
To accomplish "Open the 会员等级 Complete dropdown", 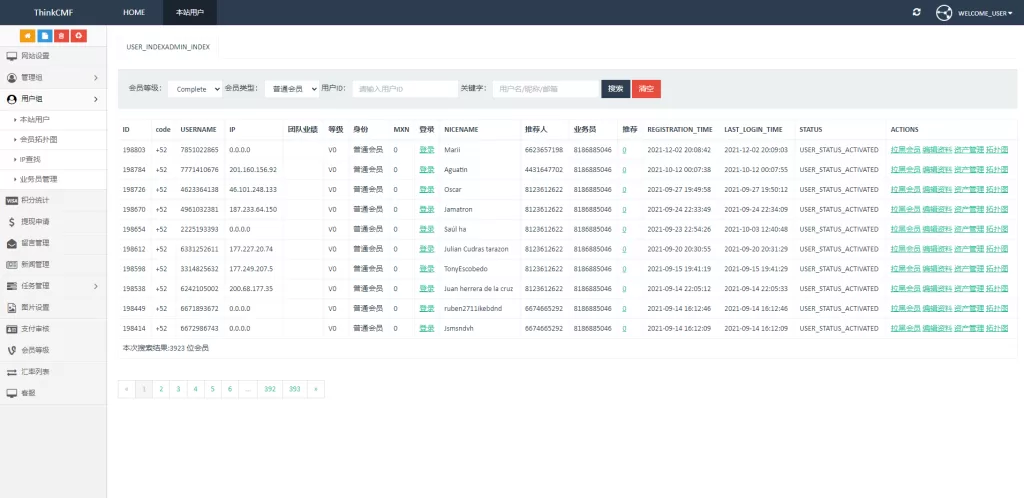I will tap(194, 89).
